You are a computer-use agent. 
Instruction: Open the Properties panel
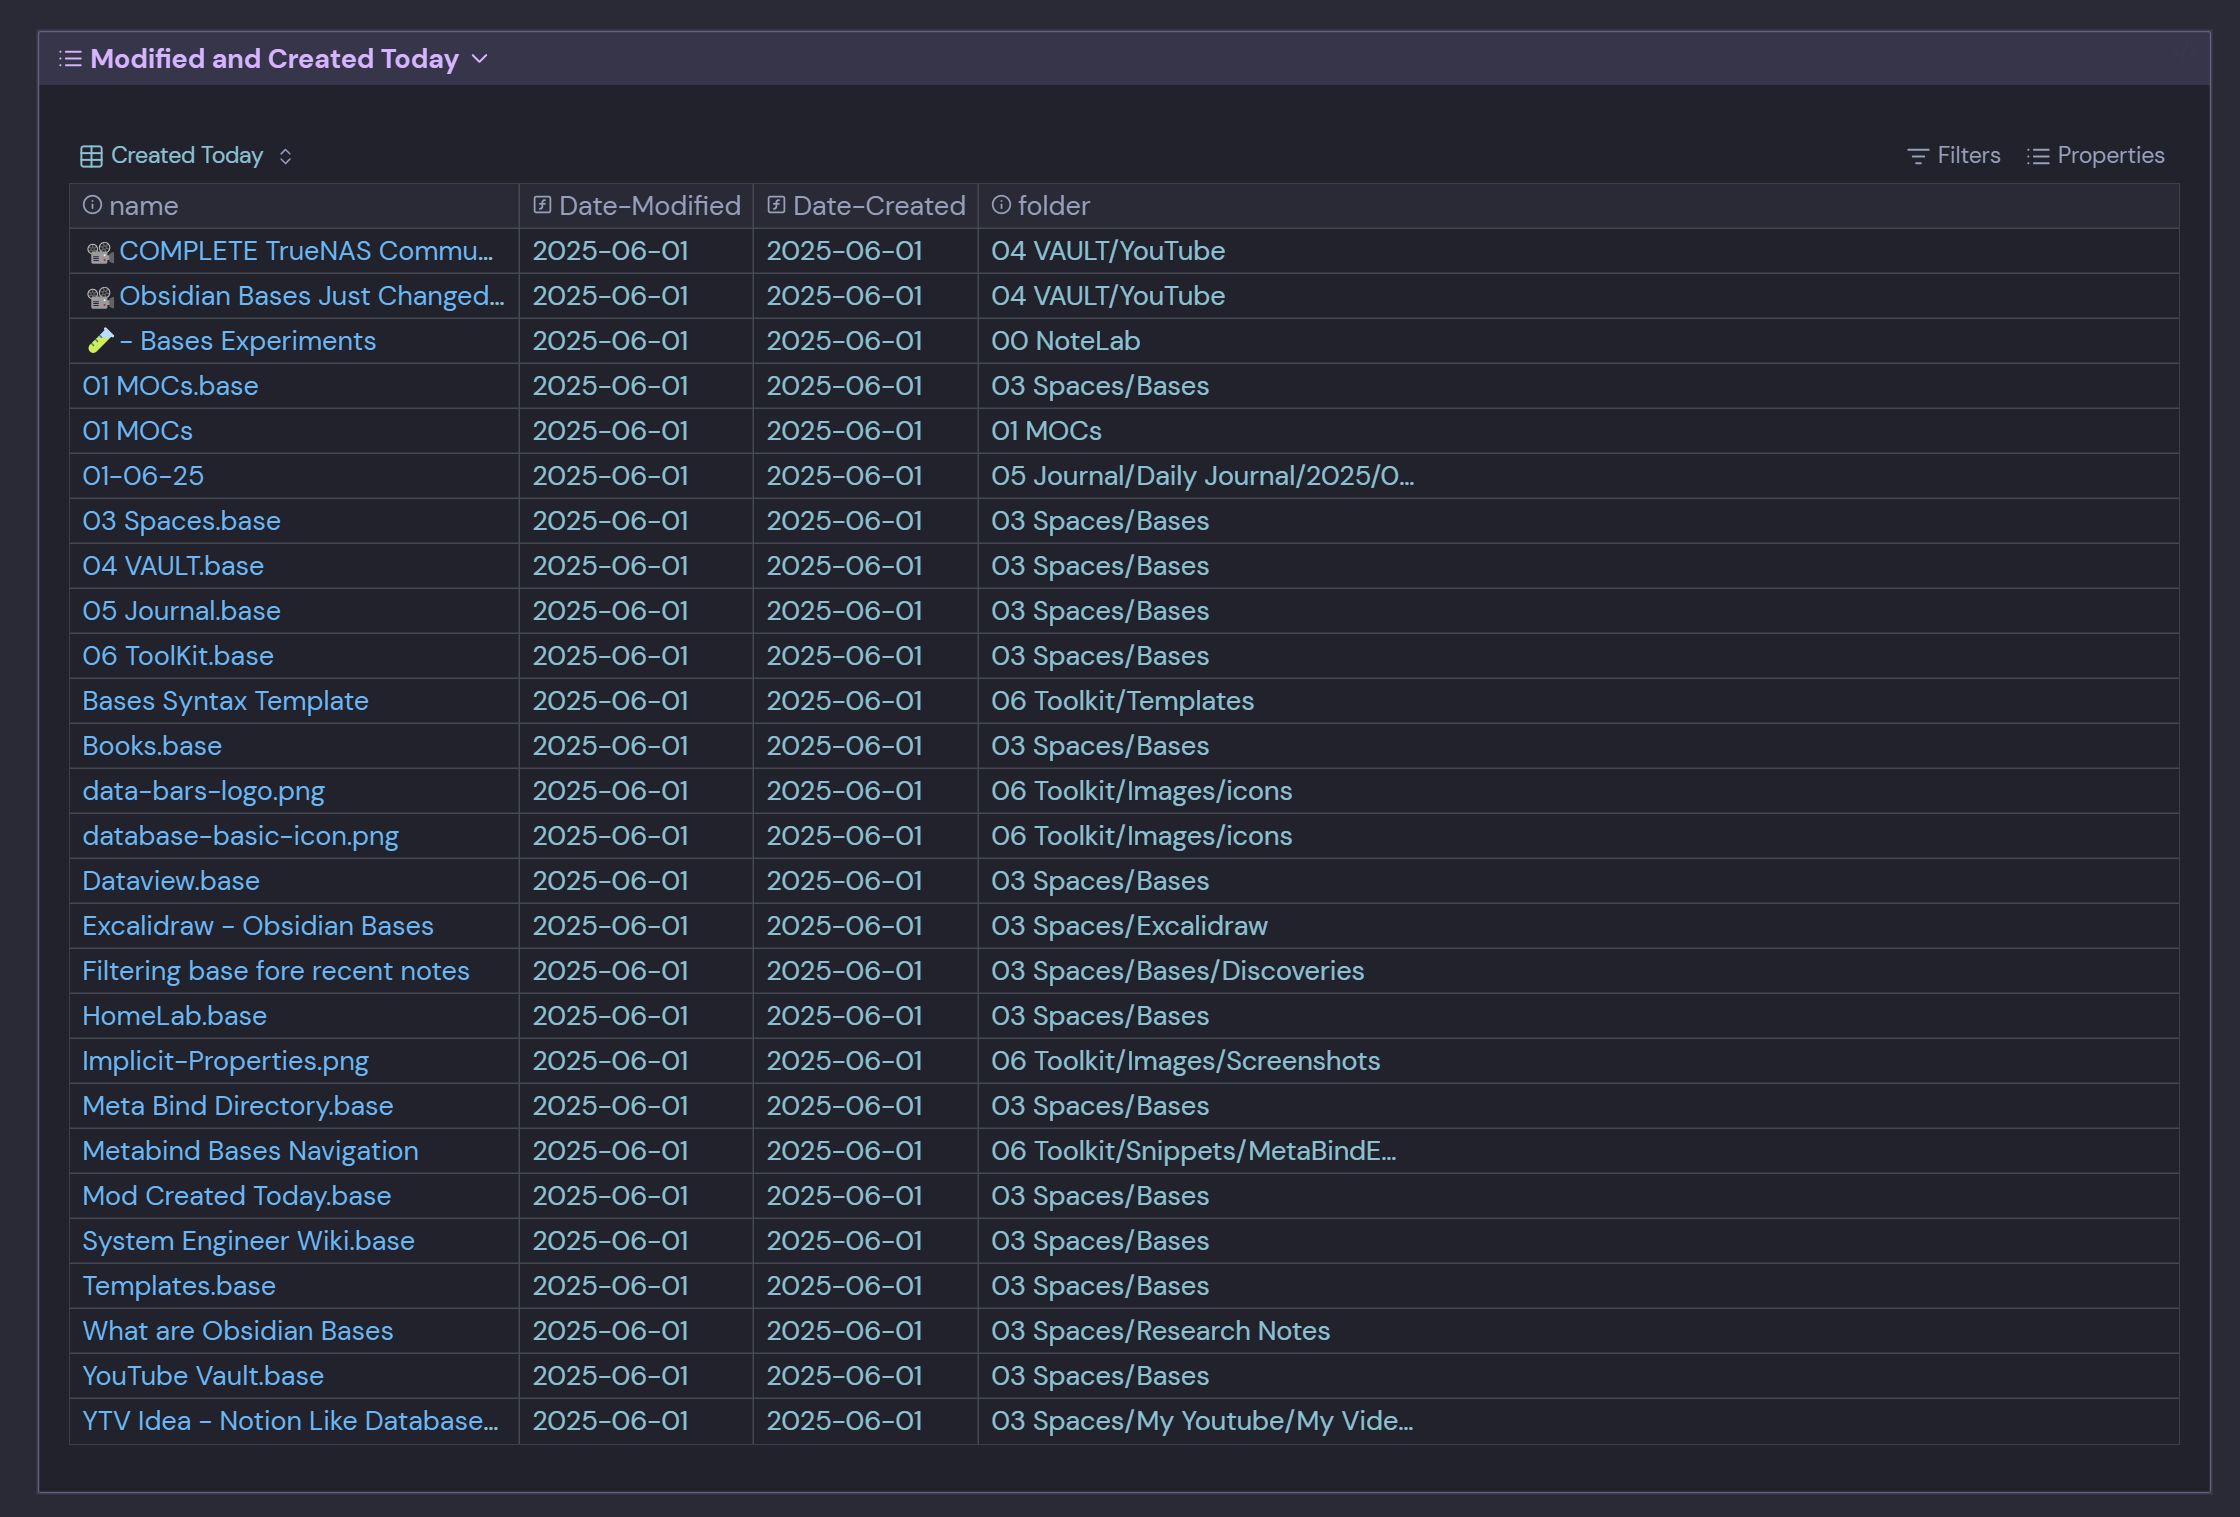tap(2095, 156)
